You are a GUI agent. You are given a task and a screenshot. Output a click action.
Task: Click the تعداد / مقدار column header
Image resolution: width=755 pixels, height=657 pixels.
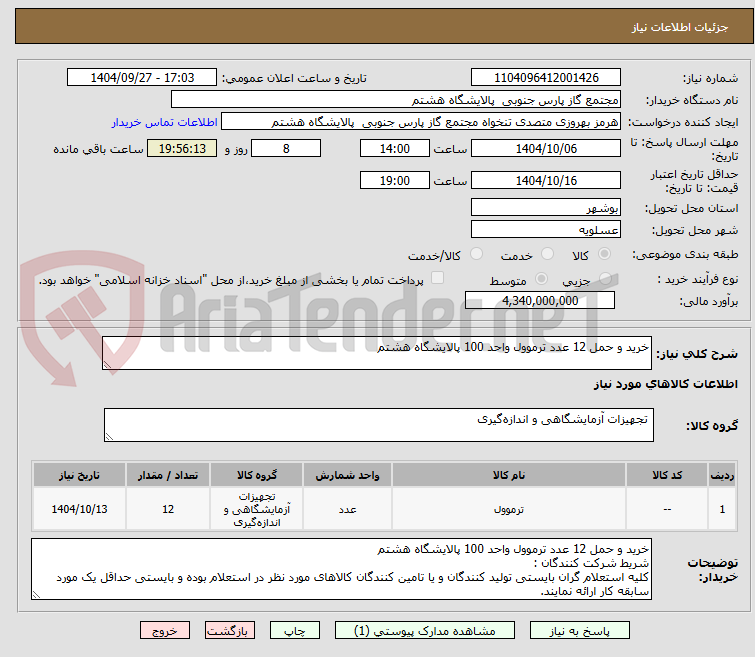pyautogui.click(x=168, y=475)
